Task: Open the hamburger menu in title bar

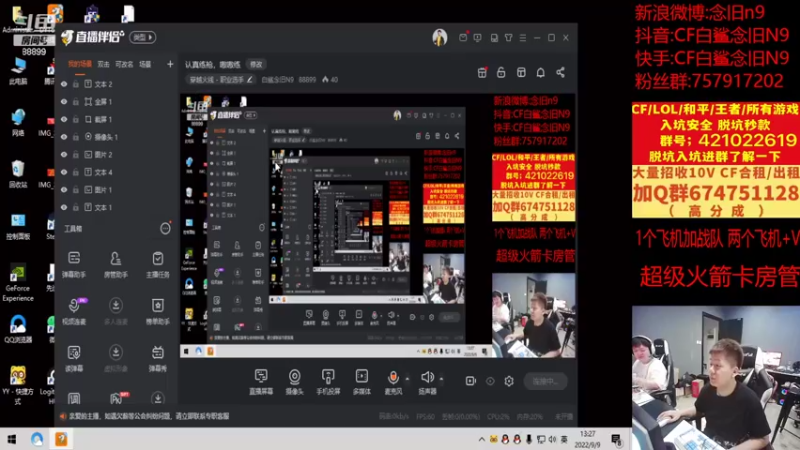Action: click(x=523, y=38)
